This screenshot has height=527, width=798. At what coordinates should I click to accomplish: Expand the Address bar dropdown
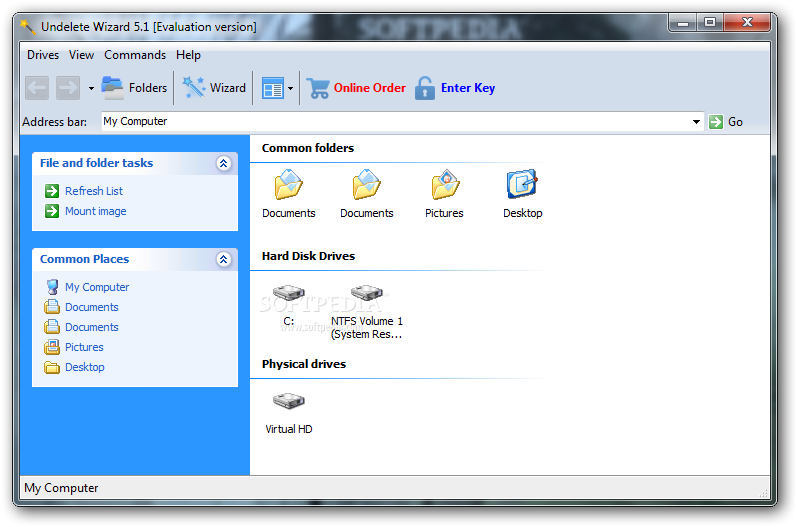point(696,122)
